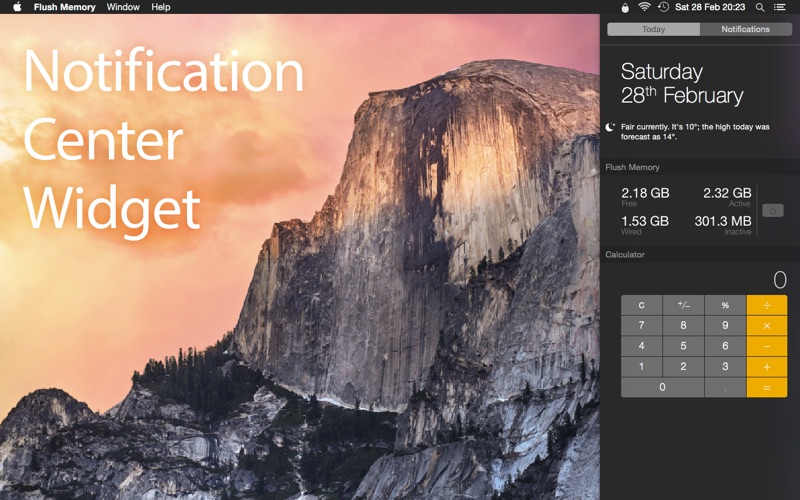Click the multiply operator key
The image size is (800, 500).
click(x=767, y=326)
